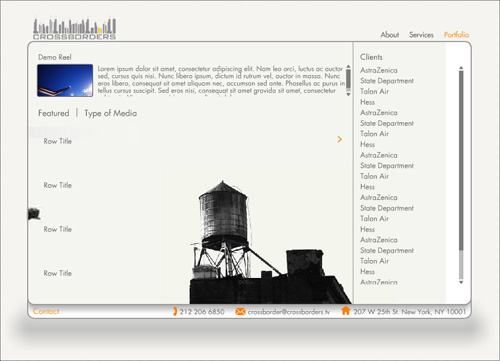
Task: Click the Demo Reel heading
Action: pos(55,57)
